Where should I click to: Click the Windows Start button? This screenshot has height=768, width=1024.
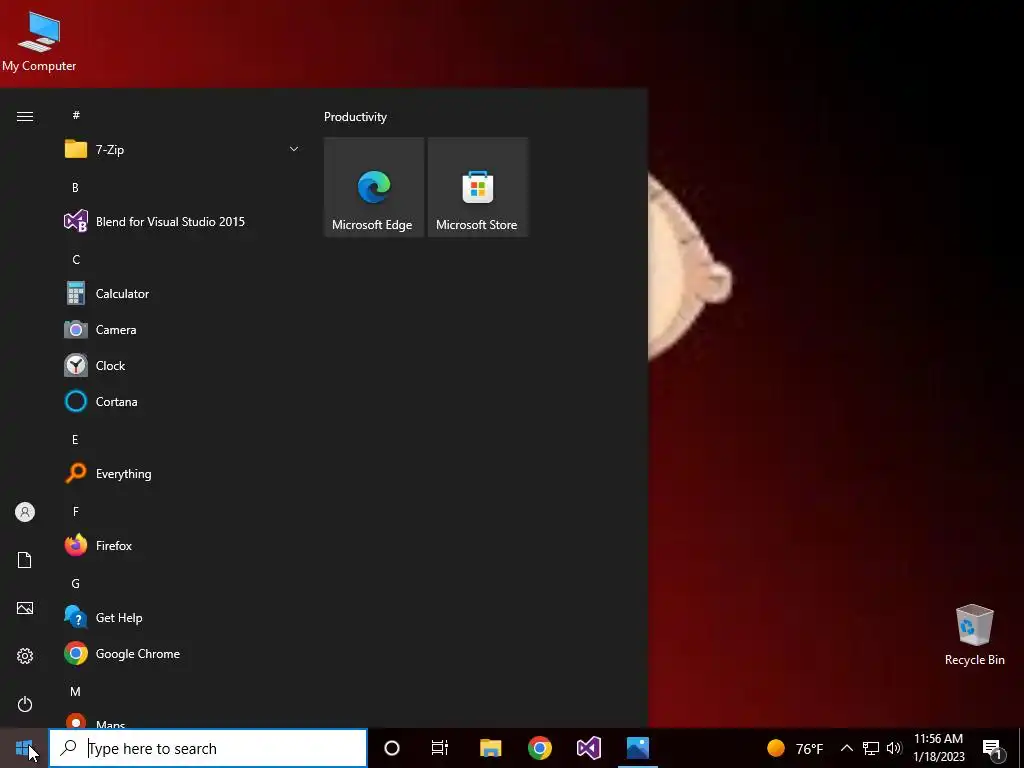click(x=24, y=748)
